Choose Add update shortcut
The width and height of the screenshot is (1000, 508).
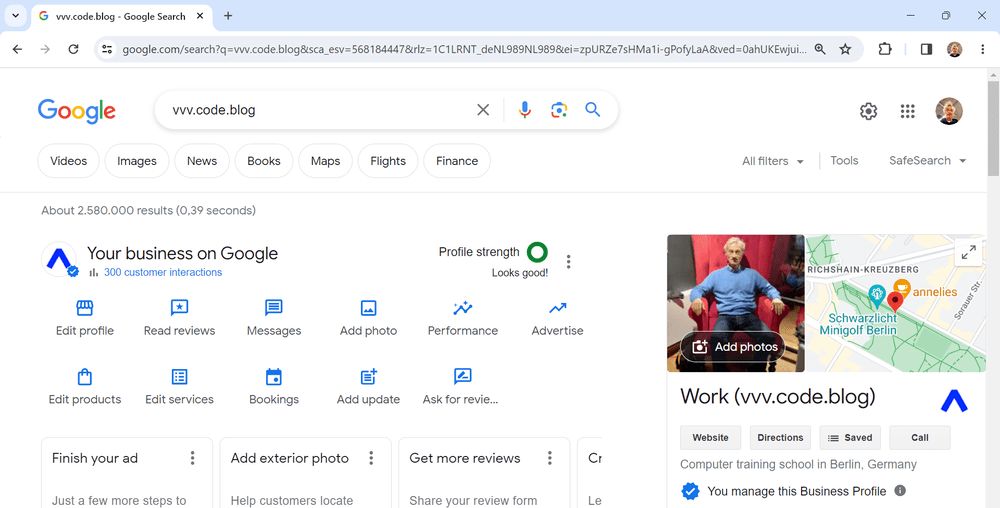(368, 386)
